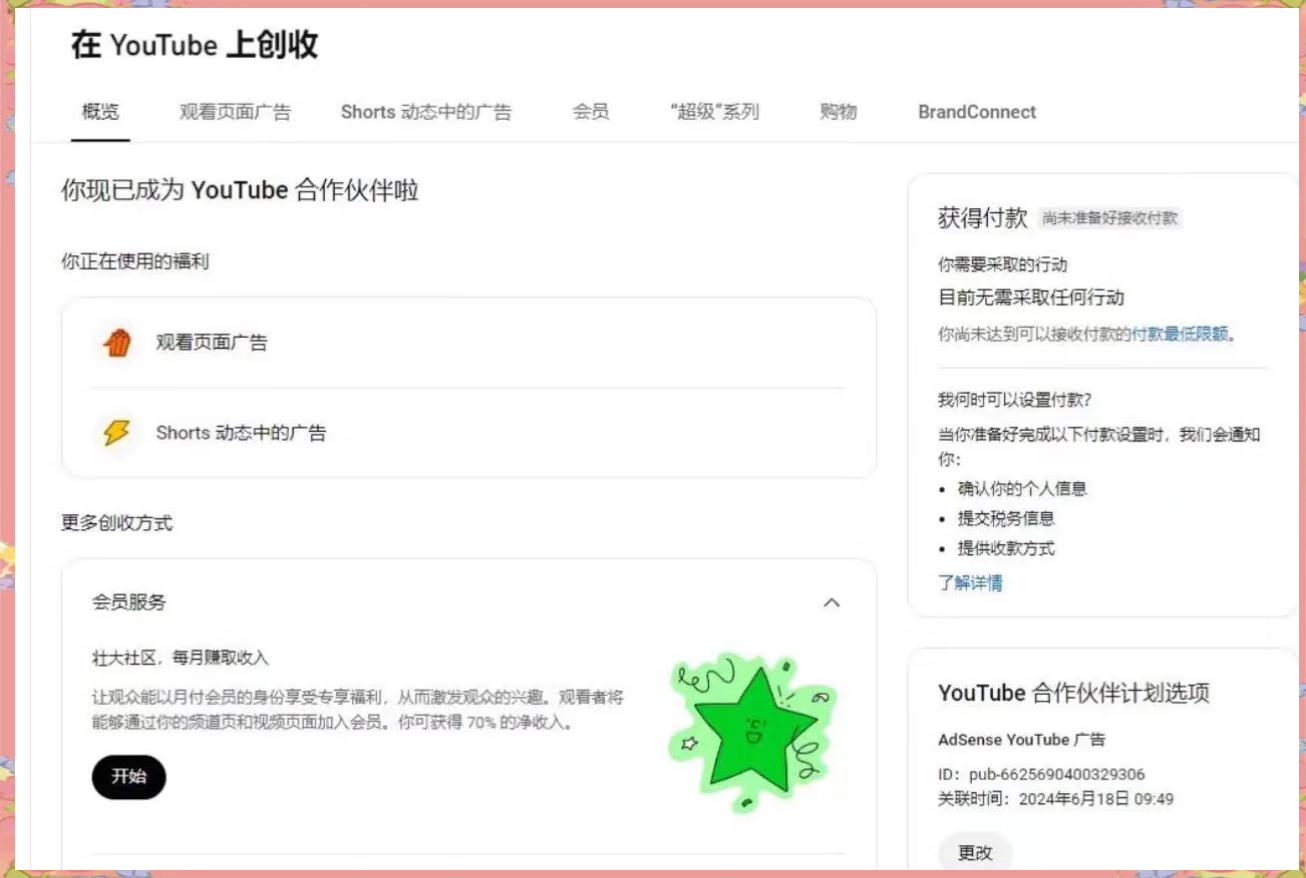Select the "超级"系列 tab
Viewport: 1306px width, 878px height.
point(715,112)
